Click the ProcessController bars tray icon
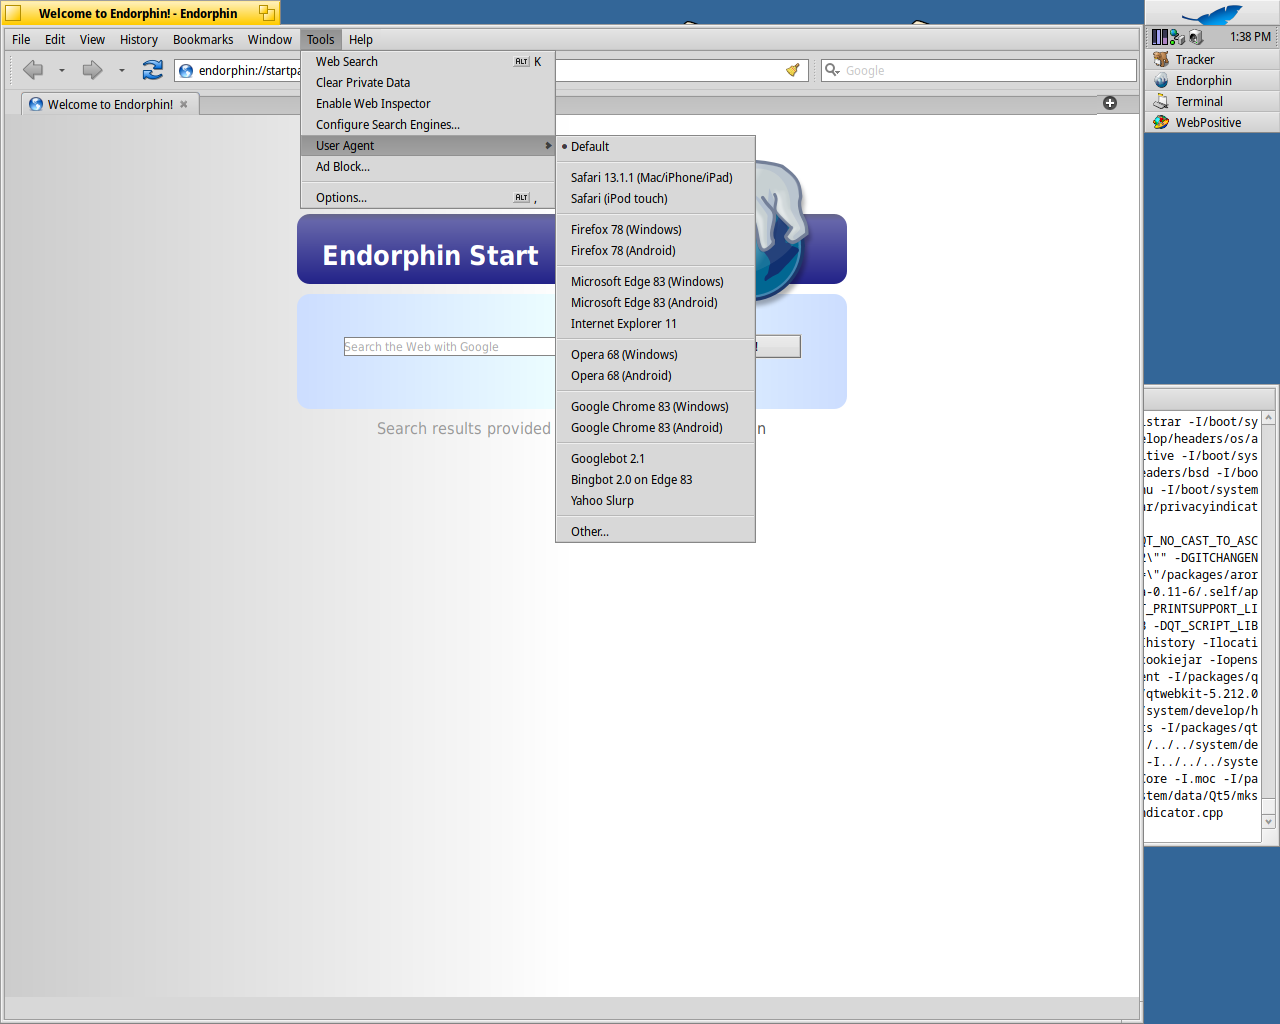Viewport: 1280px width, 1024px height. (1159, 37)
